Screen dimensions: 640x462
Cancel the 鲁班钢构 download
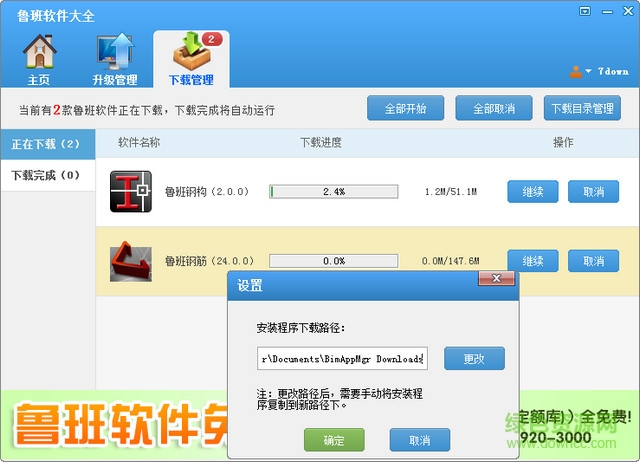[x=593, y=191]
